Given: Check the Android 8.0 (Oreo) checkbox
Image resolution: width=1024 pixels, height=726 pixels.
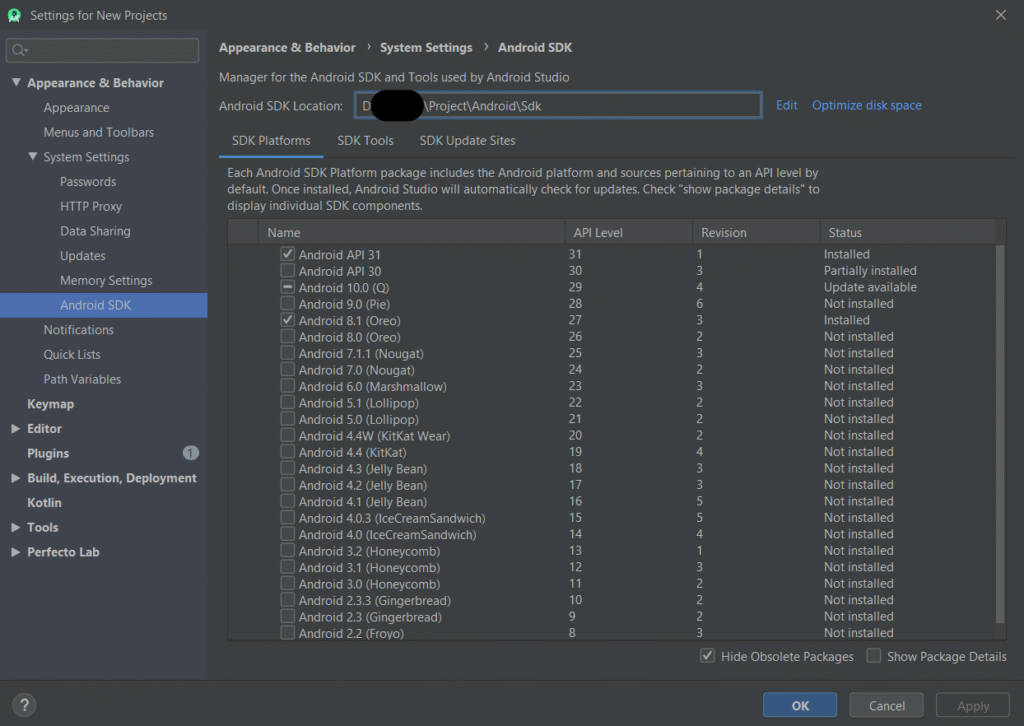Looking at the screenshot, I should (x=287, y=336).
